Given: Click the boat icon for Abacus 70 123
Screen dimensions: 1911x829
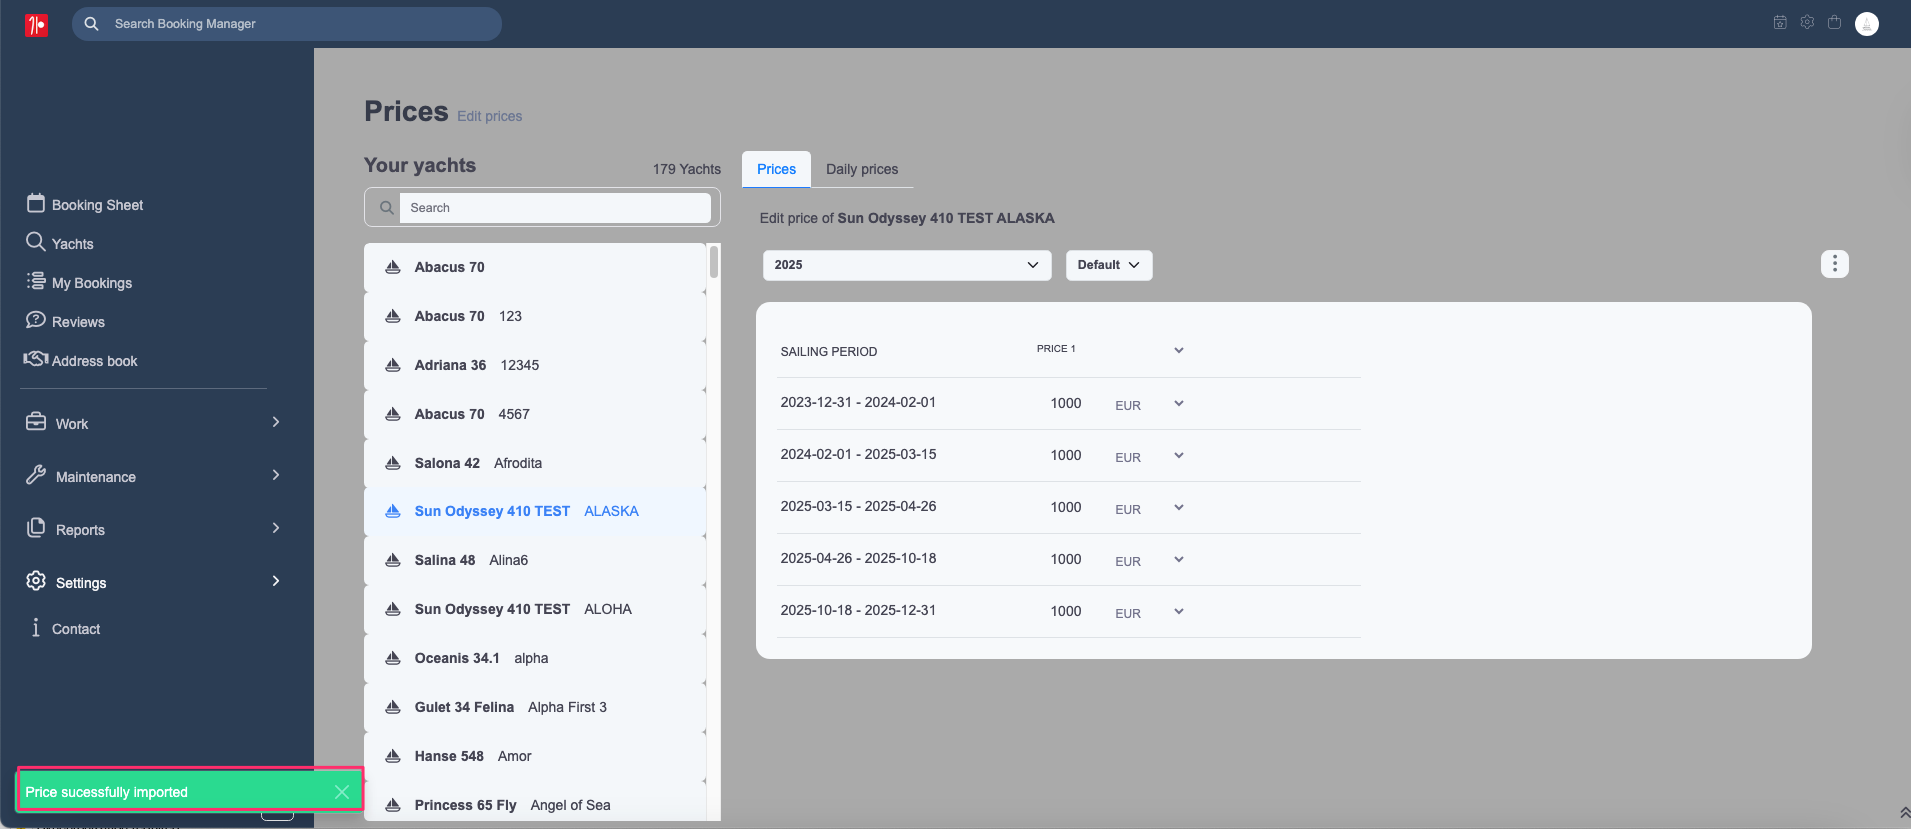Looking at the screenshot, I should [393, 316].
